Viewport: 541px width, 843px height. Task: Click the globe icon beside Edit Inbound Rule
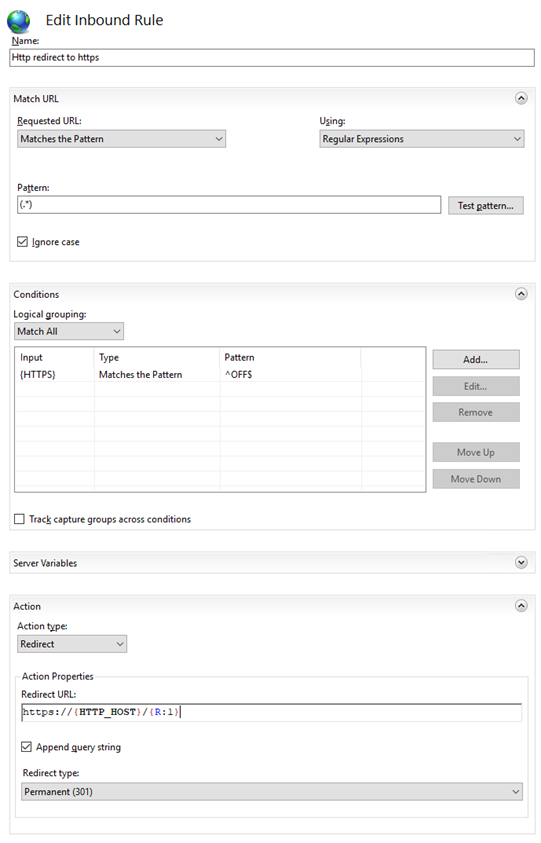(18, 22)
